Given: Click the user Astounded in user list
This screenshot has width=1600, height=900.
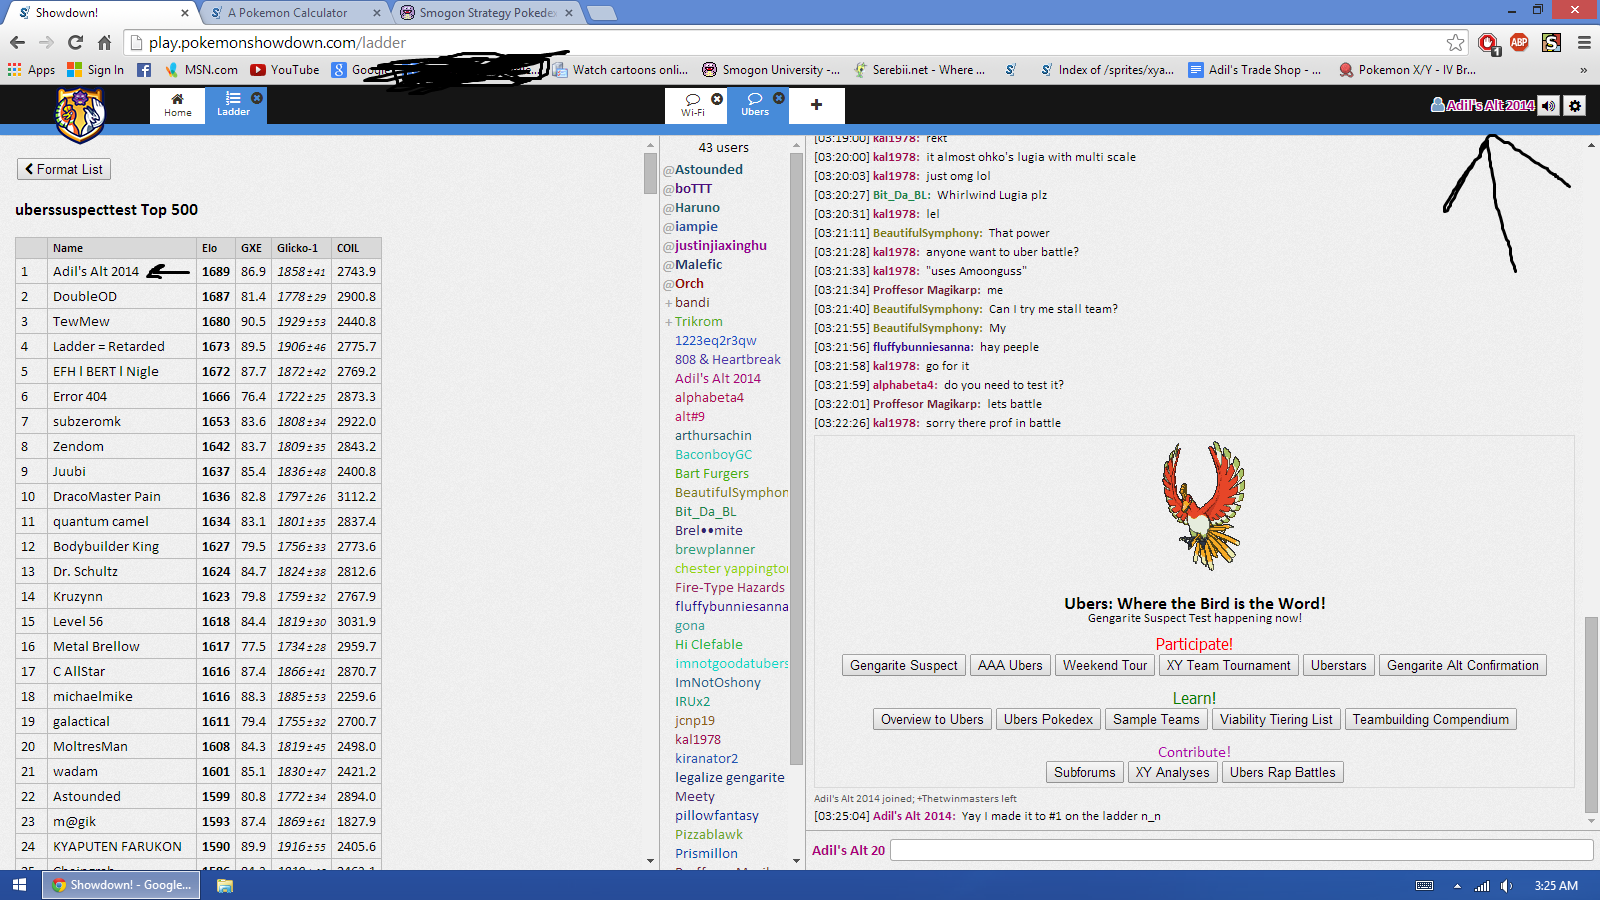Looking at the screenshot, I should coord(708,169).
